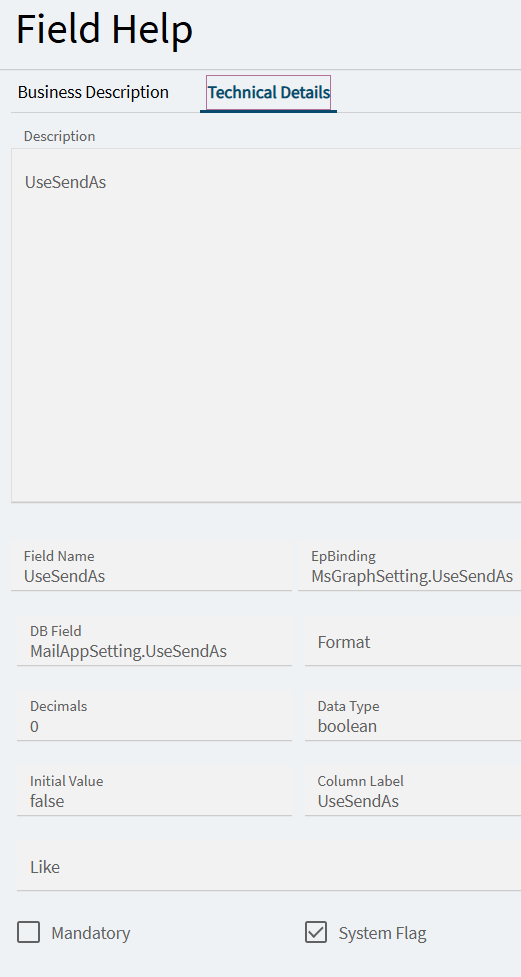The image size is (521, 977).
Task: Click inside the Description text area
Action: pyautogui.click(x=266, y=325)
